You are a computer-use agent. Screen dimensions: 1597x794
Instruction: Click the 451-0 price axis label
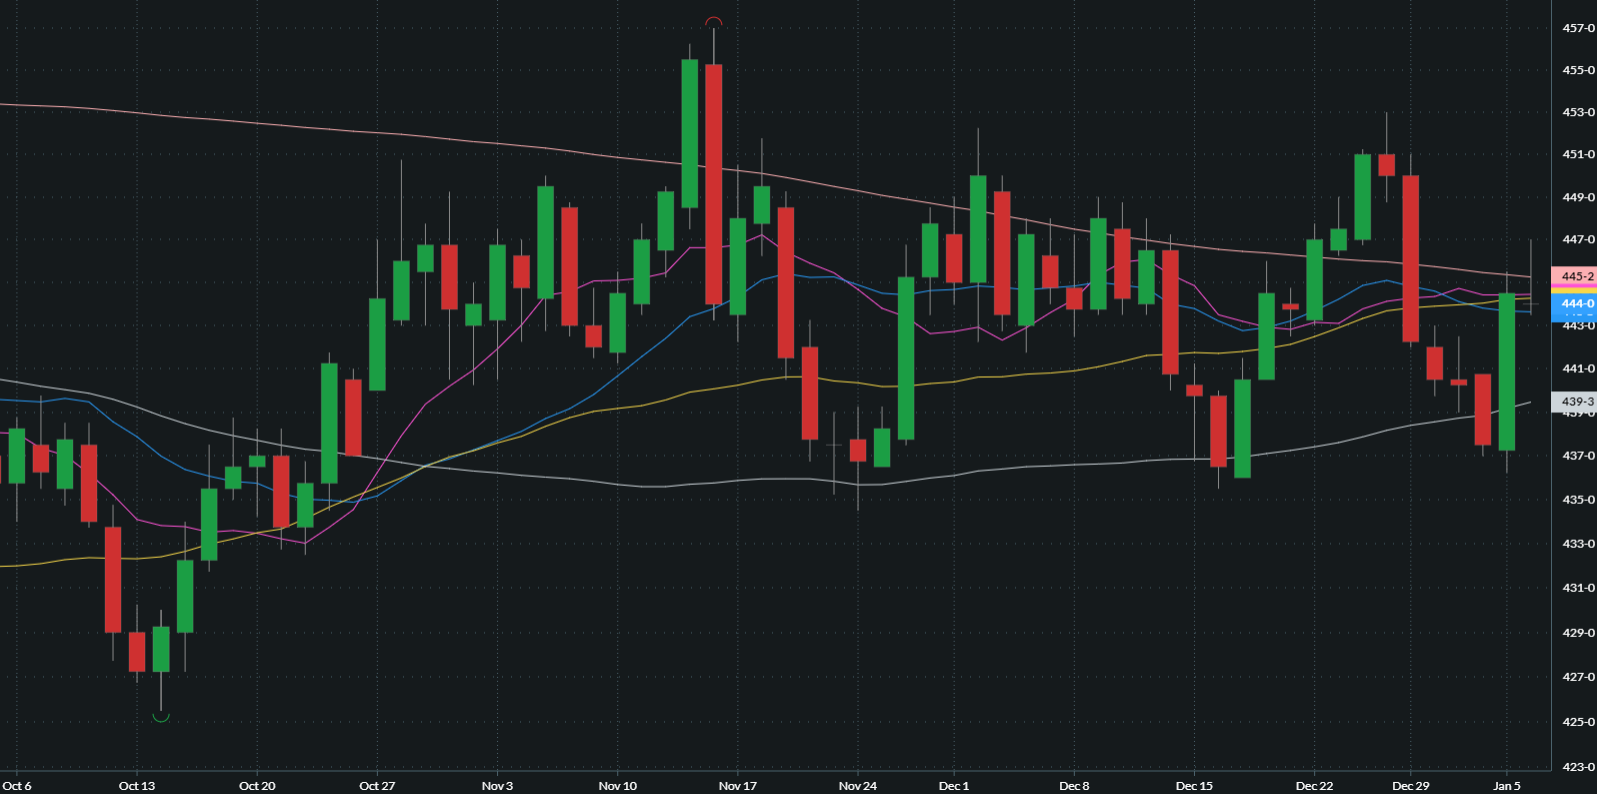1579,154
